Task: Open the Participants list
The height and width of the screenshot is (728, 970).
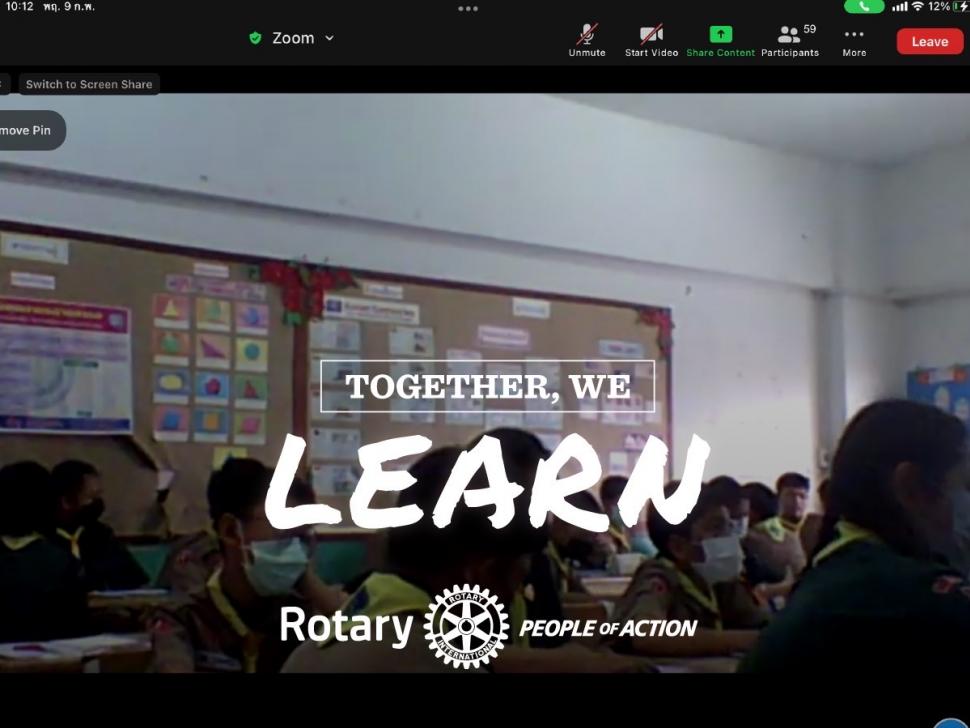Action: [x=789, y=41]
